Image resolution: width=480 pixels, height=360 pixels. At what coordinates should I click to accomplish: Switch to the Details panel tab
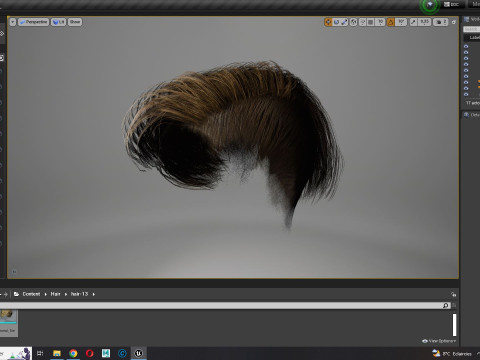point(472,115)
